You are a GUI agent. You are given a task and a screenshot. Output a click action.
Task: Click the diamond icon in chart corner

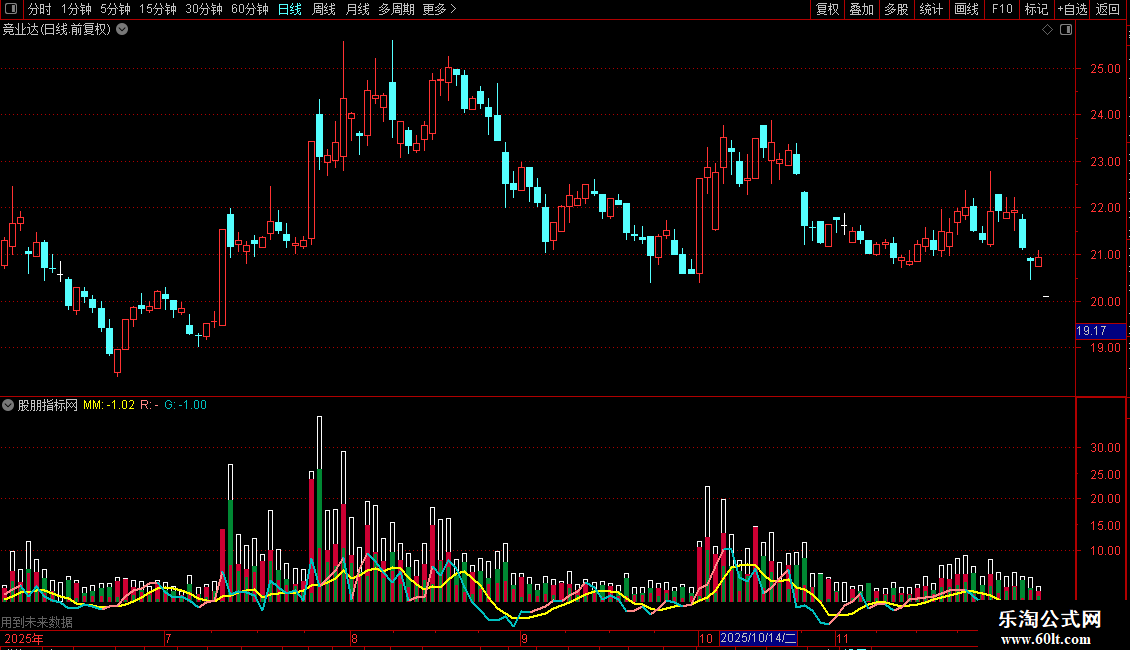pos(1048,30)
